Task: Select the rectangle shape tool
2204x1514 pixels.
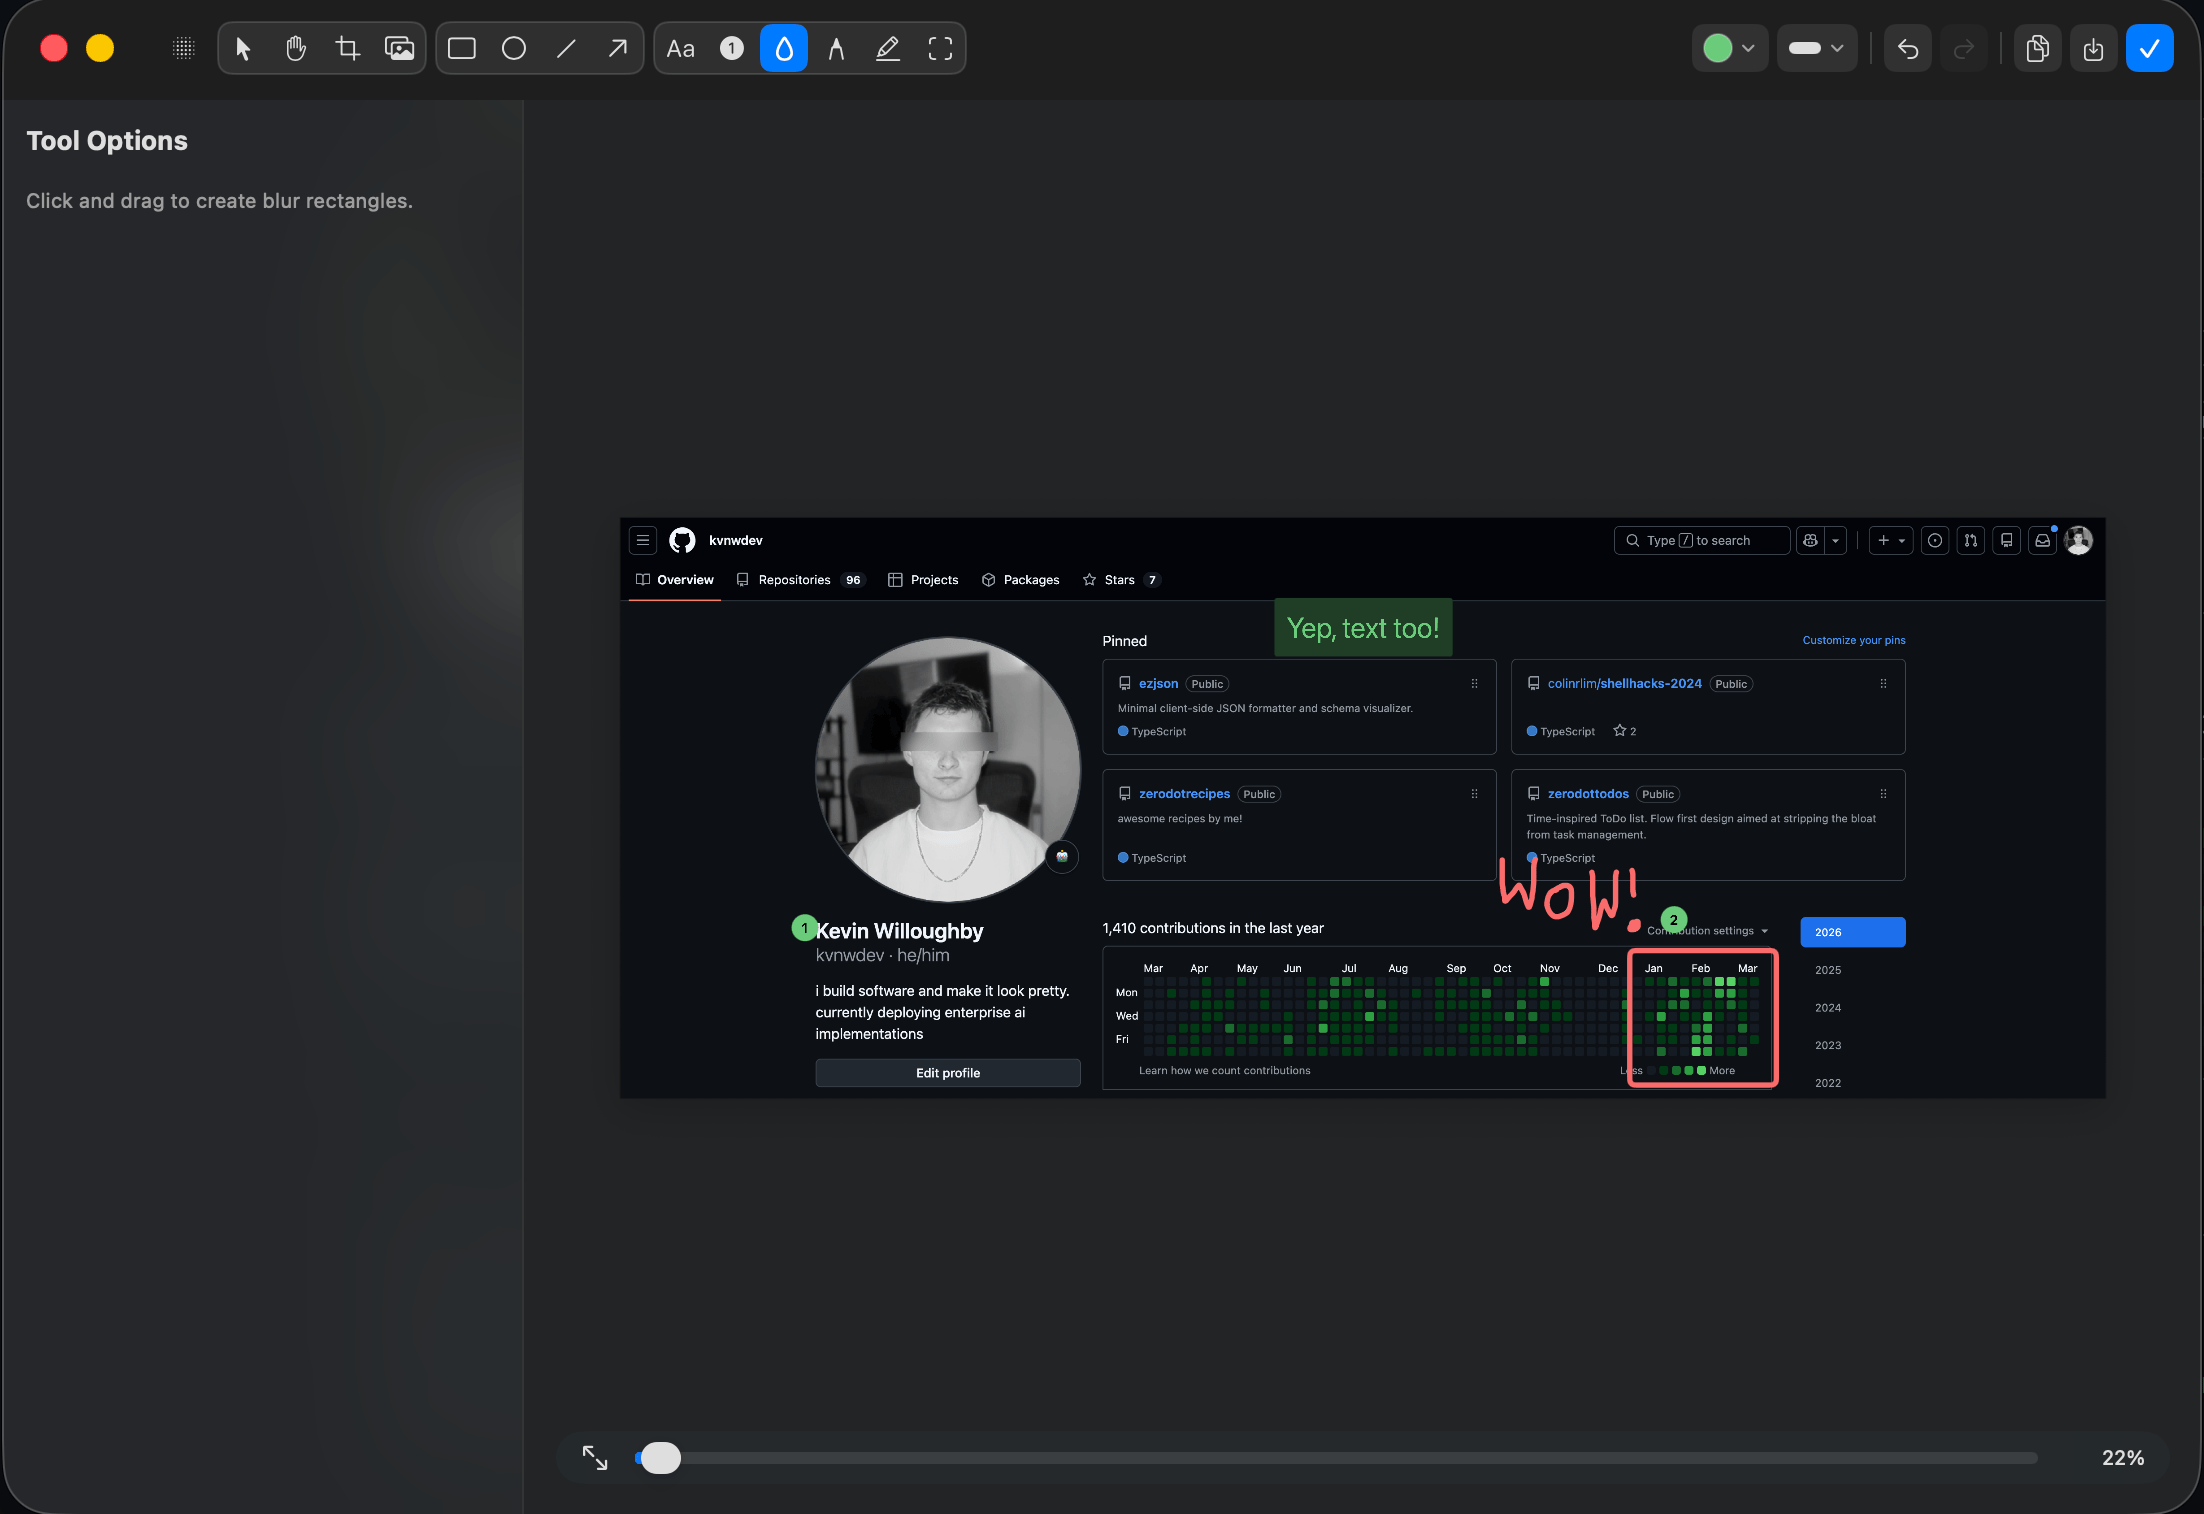Action: (461, 48)
